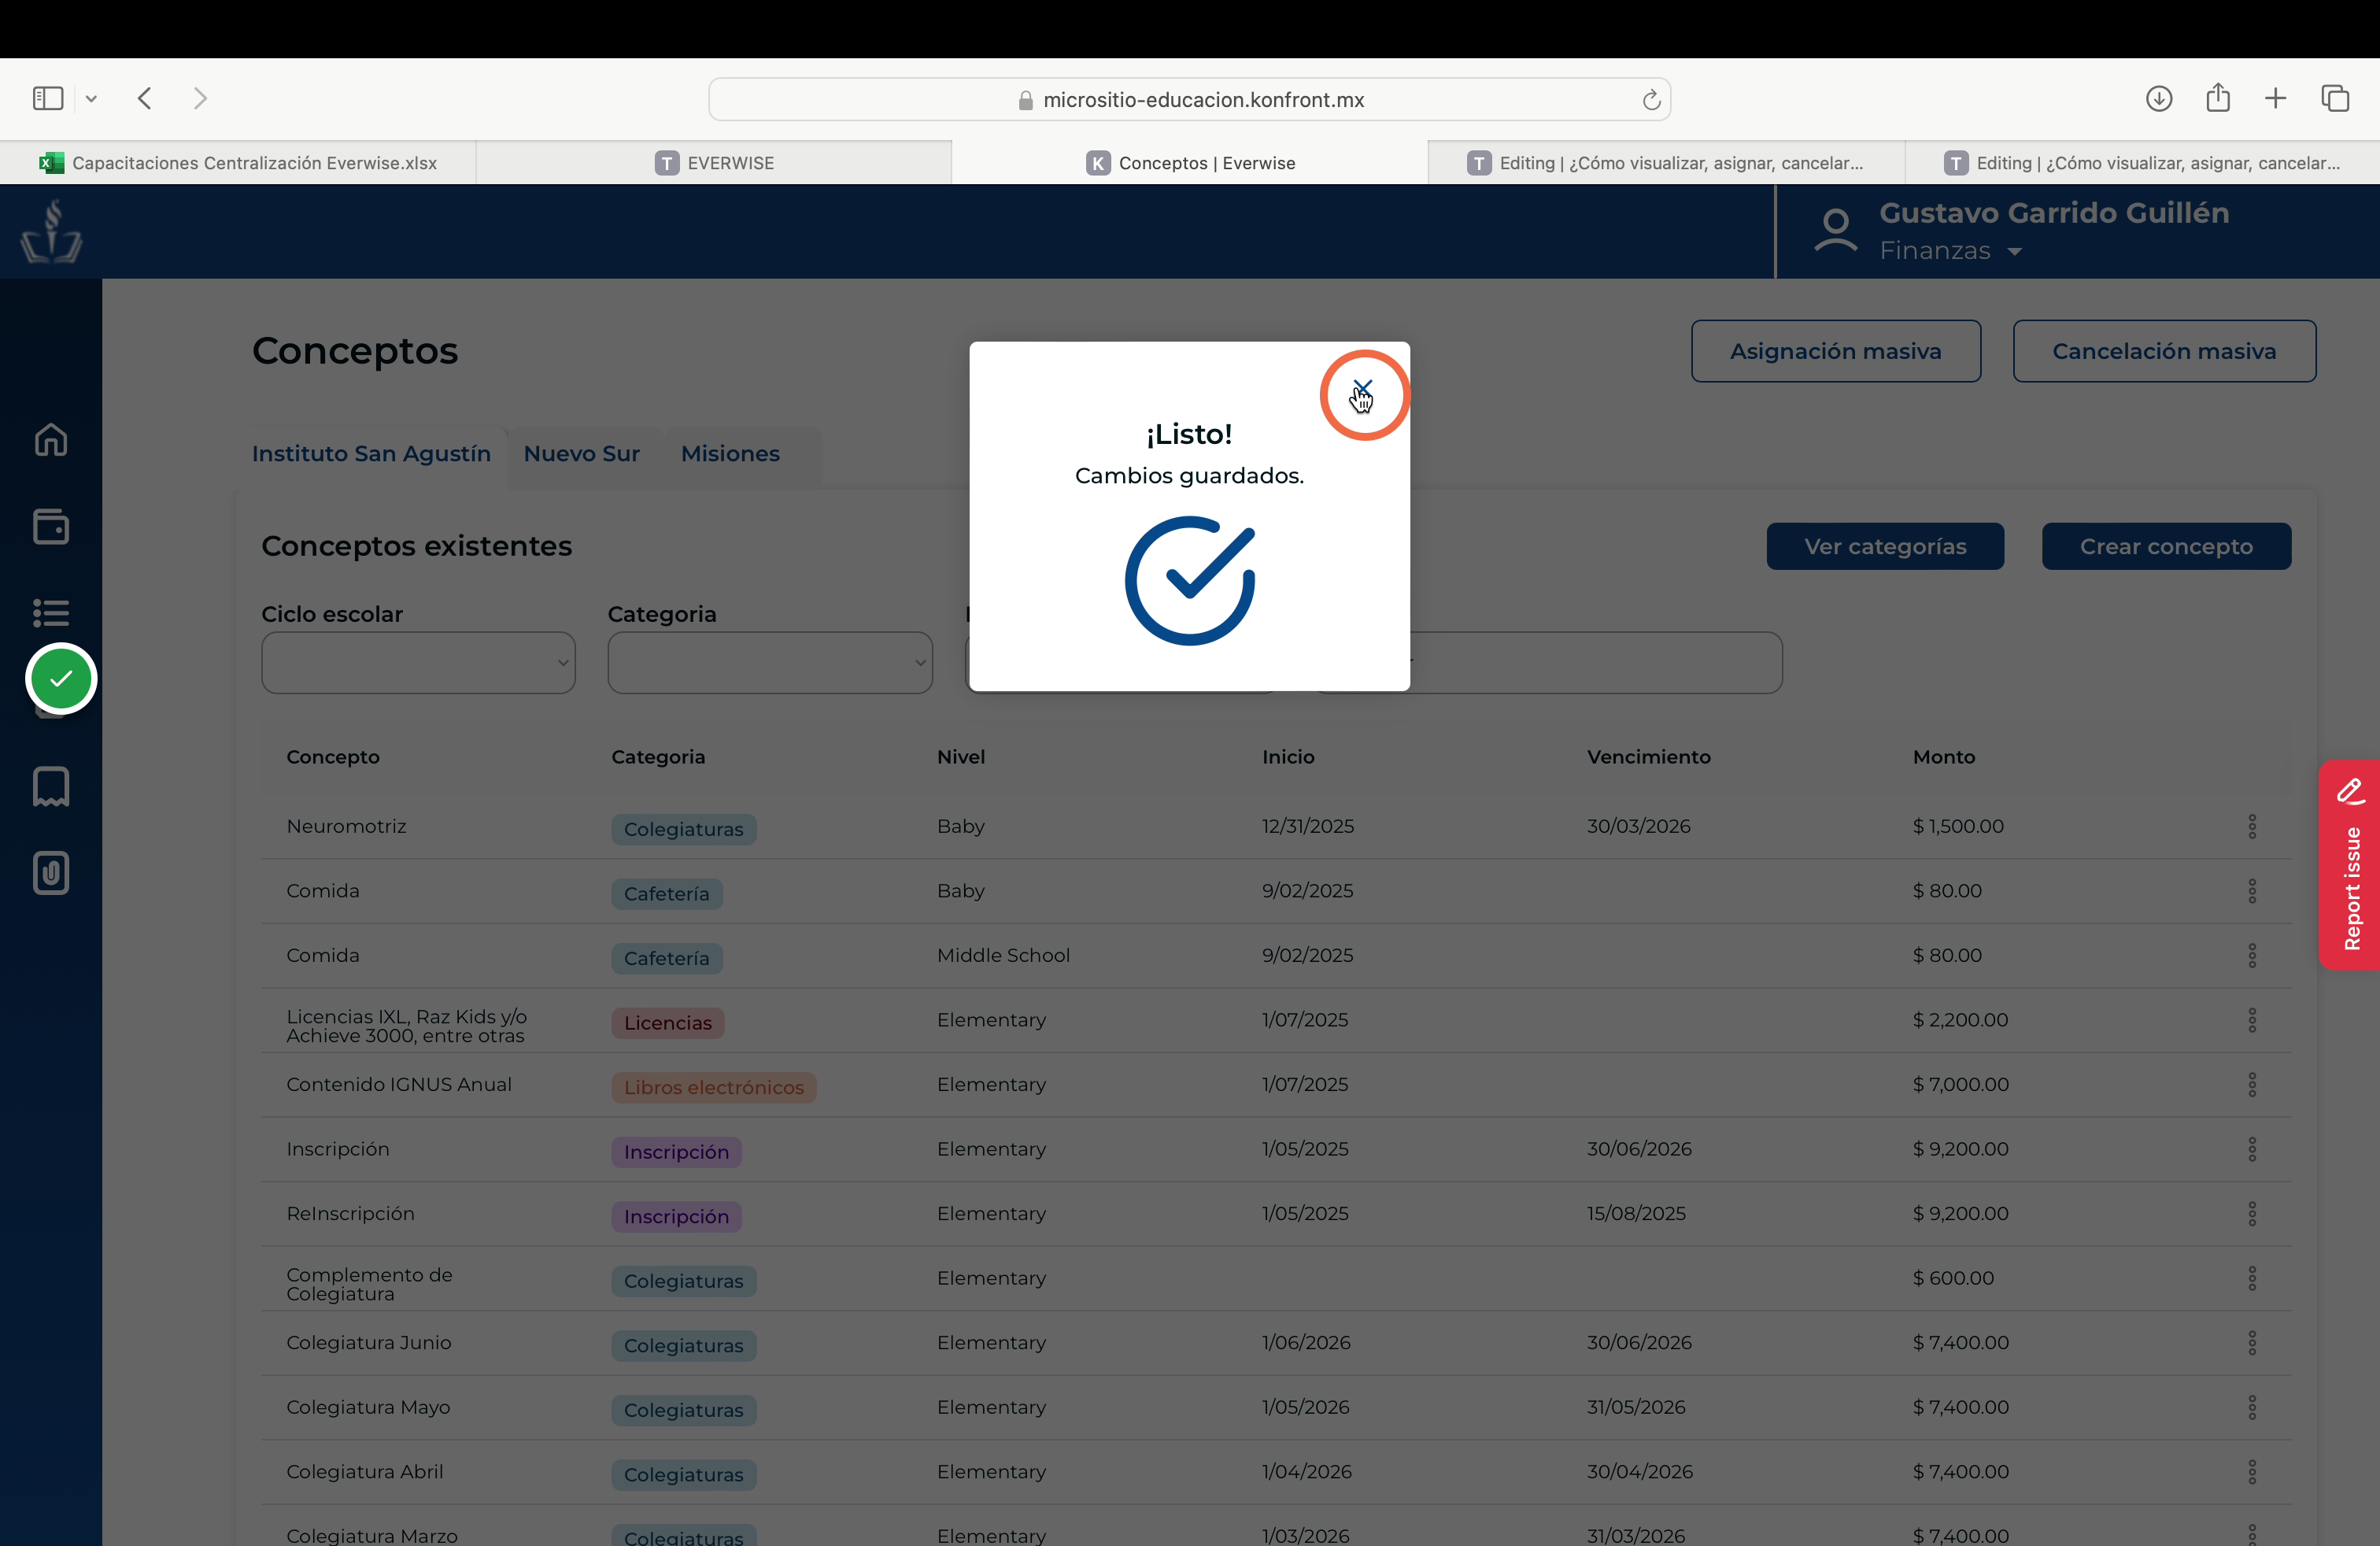Viewport: 2380px width, 1546px height.
Task: Open the bookmark icon in the sidebar
Action: 51,787
